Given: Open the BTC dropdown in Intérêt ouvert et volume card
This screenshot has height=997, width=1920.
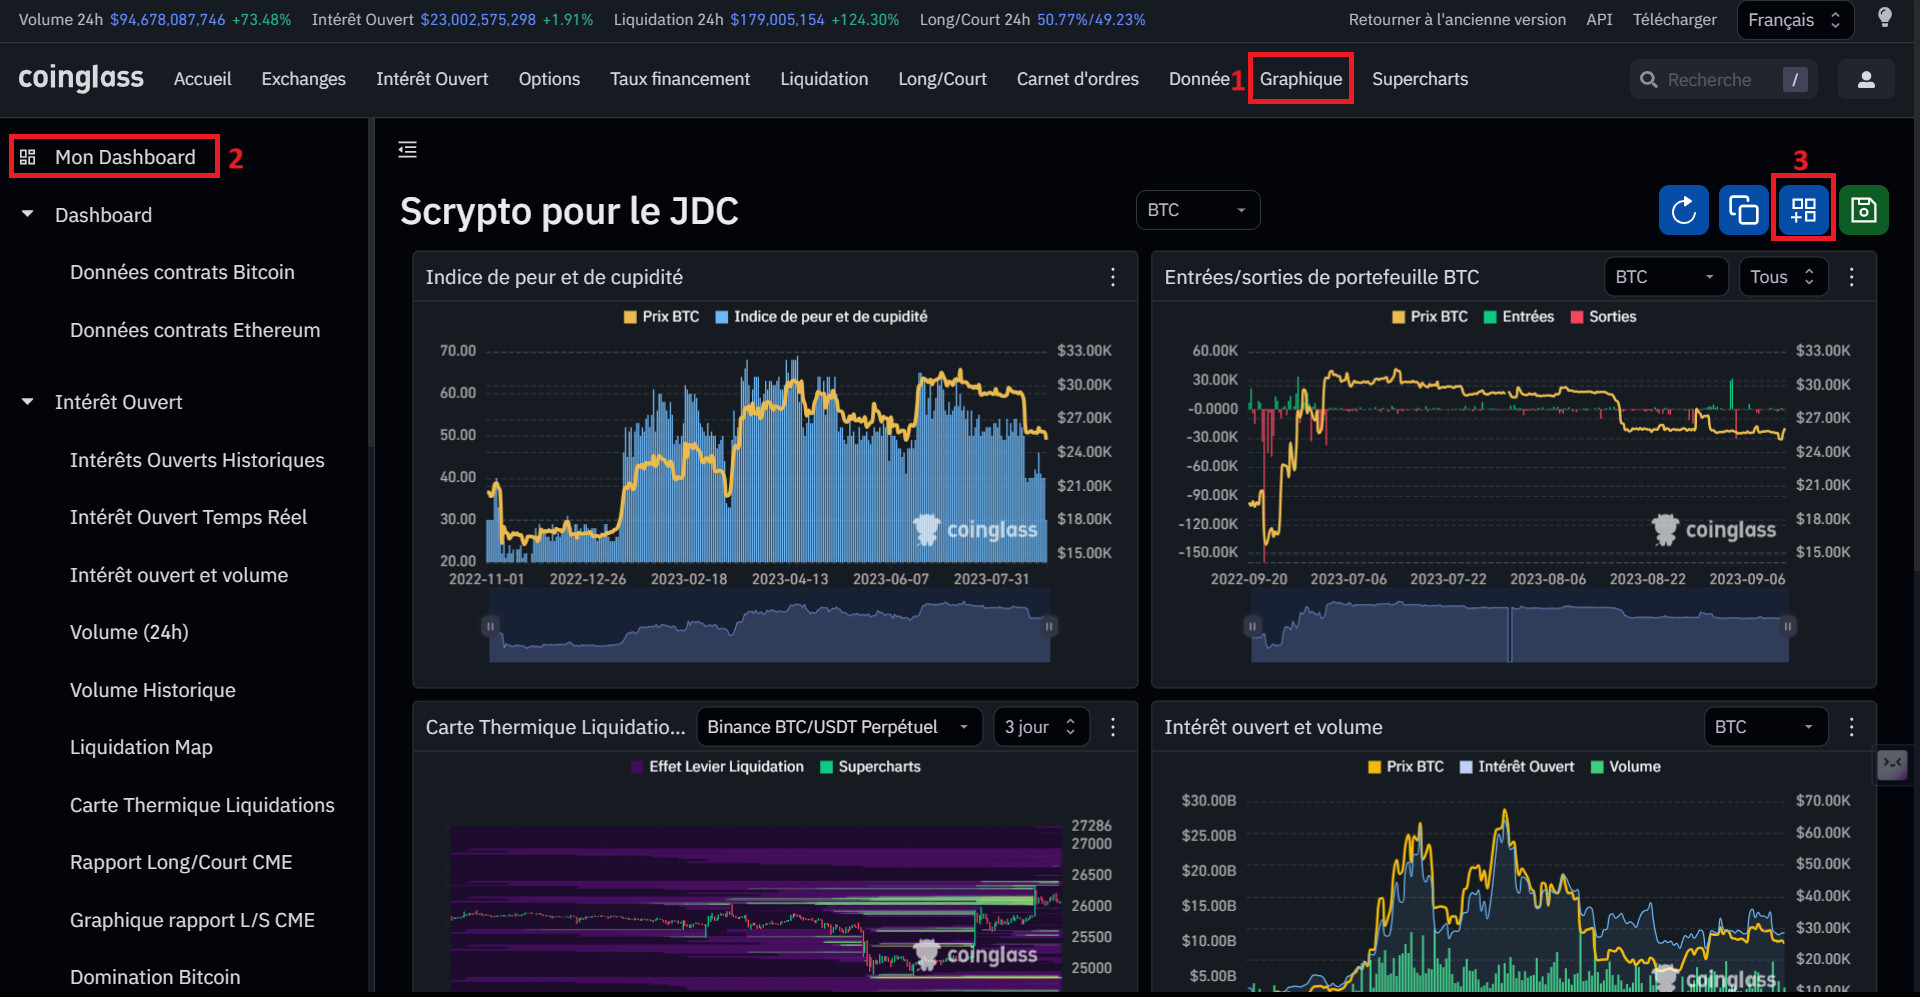Looking at the screenshot, I should (x=1765, y=727).
